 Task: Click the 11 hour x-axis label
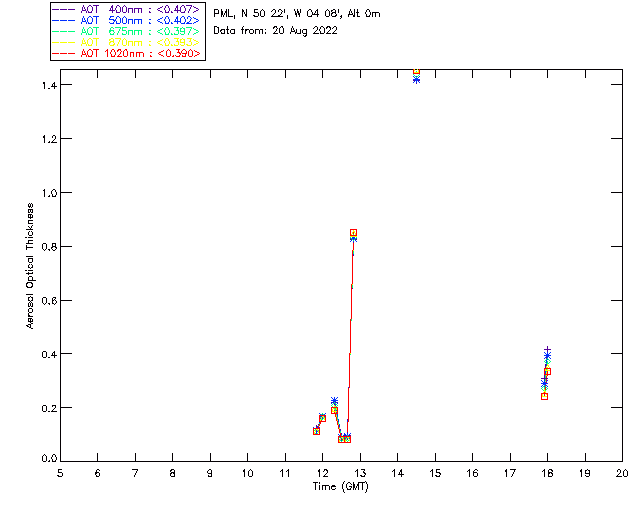tap(285, 473)
